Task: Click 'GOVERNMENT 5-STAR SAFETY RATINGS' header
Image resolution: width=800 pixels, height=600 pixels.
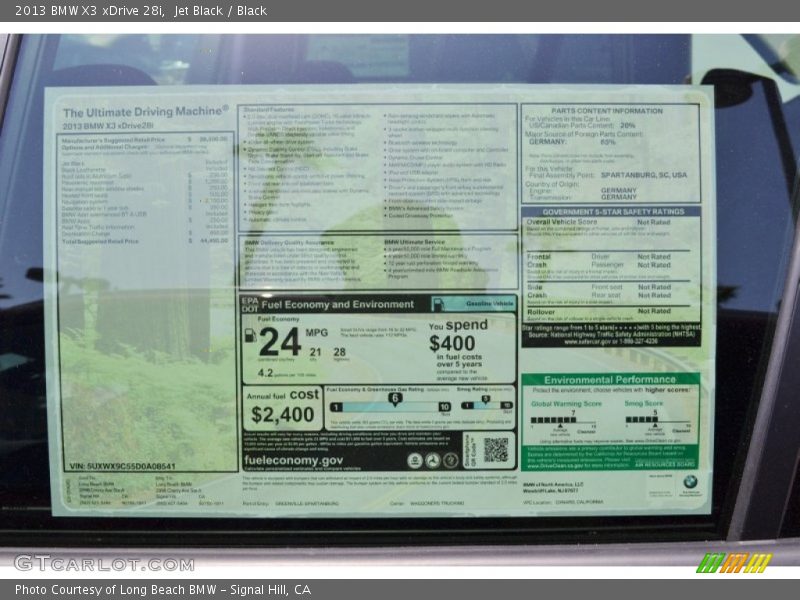Action: coord(613,212)
